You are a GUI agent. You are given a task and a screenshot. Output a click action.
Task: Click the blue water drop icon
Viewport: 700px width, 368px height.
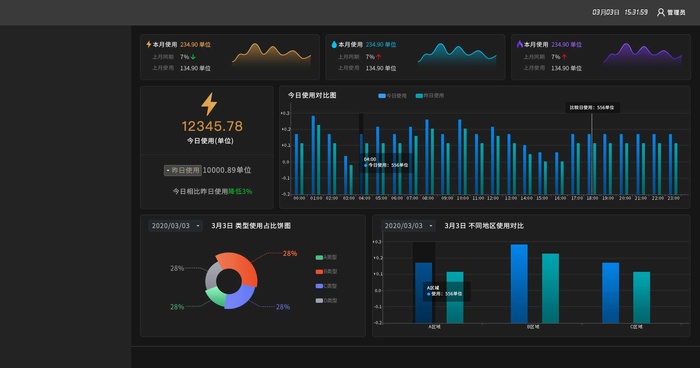tap(334, 44)
